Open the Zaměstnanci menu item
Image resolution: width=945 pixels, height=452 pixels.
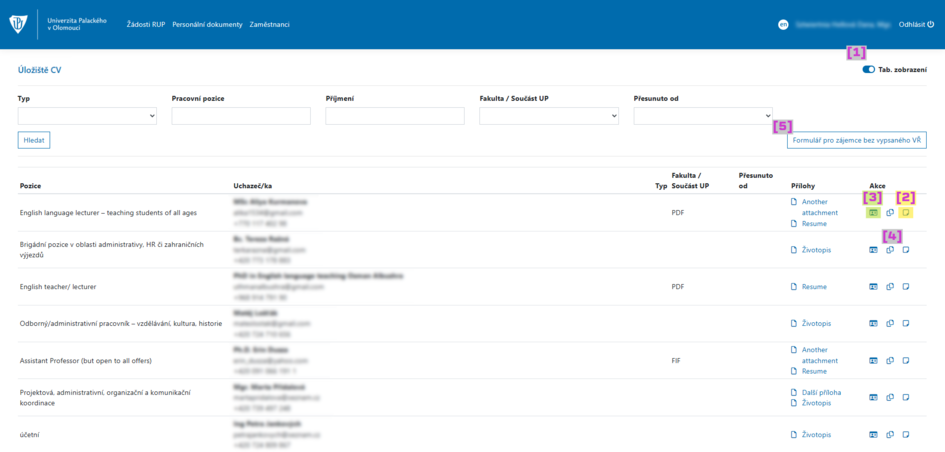coord(269,25)
